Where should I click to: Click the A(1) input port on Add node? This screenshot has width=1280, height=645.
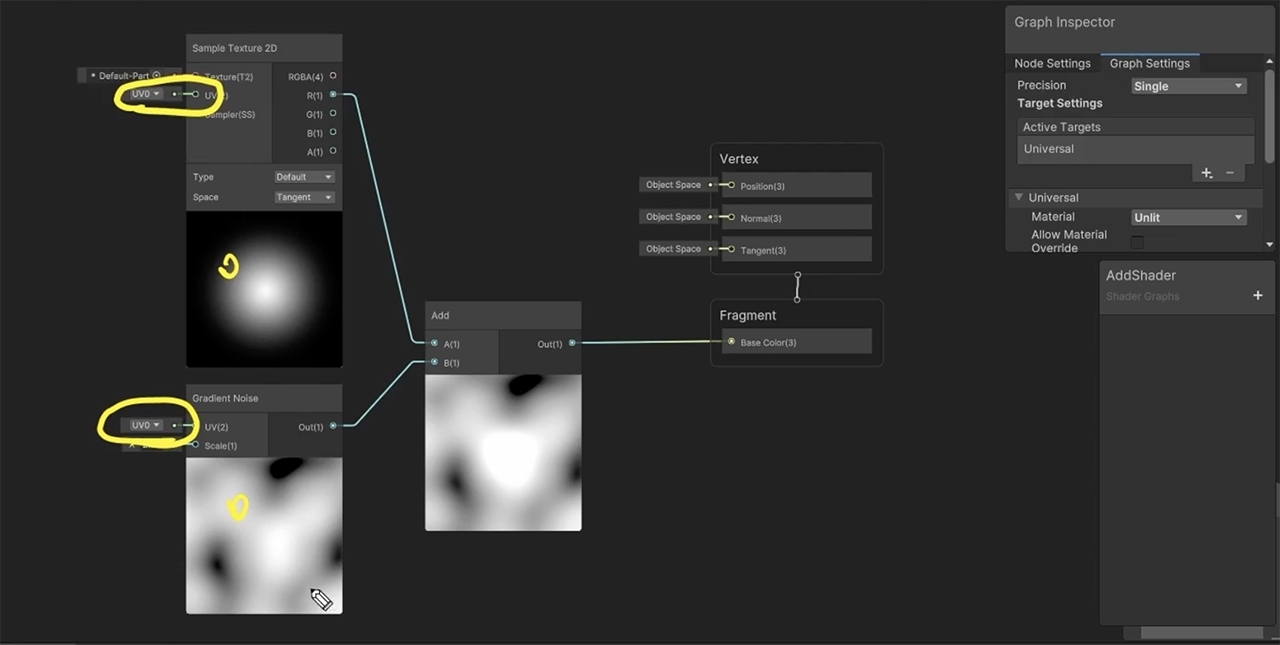434,343
